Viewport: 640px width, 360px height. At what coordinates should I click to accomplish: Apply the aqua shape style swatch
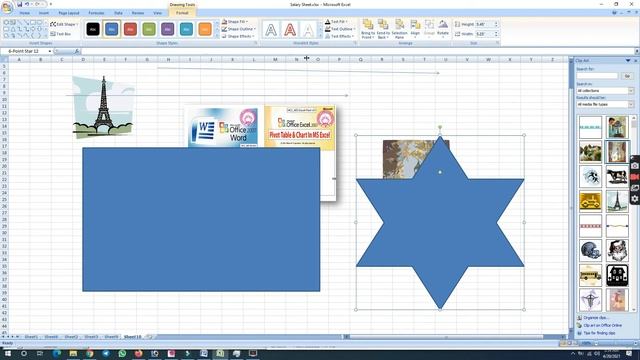tap(186, 29)
